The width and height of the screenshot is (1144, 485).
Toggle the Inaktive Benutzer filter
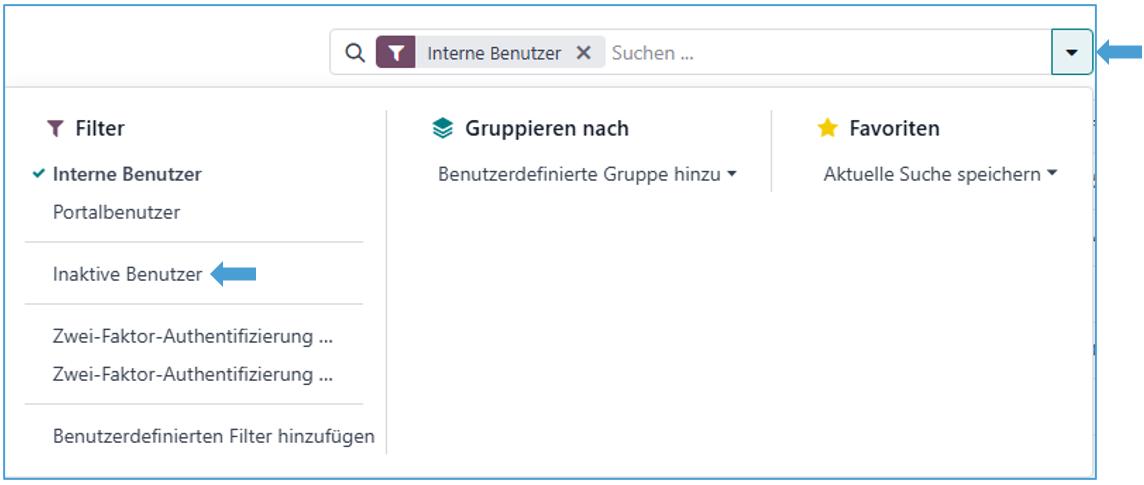pos(127,274)
